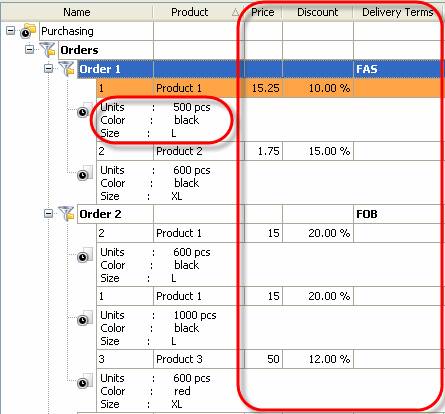Collapse the Orders tree node
The image size is (445, 414).
(x=30, y=50)
